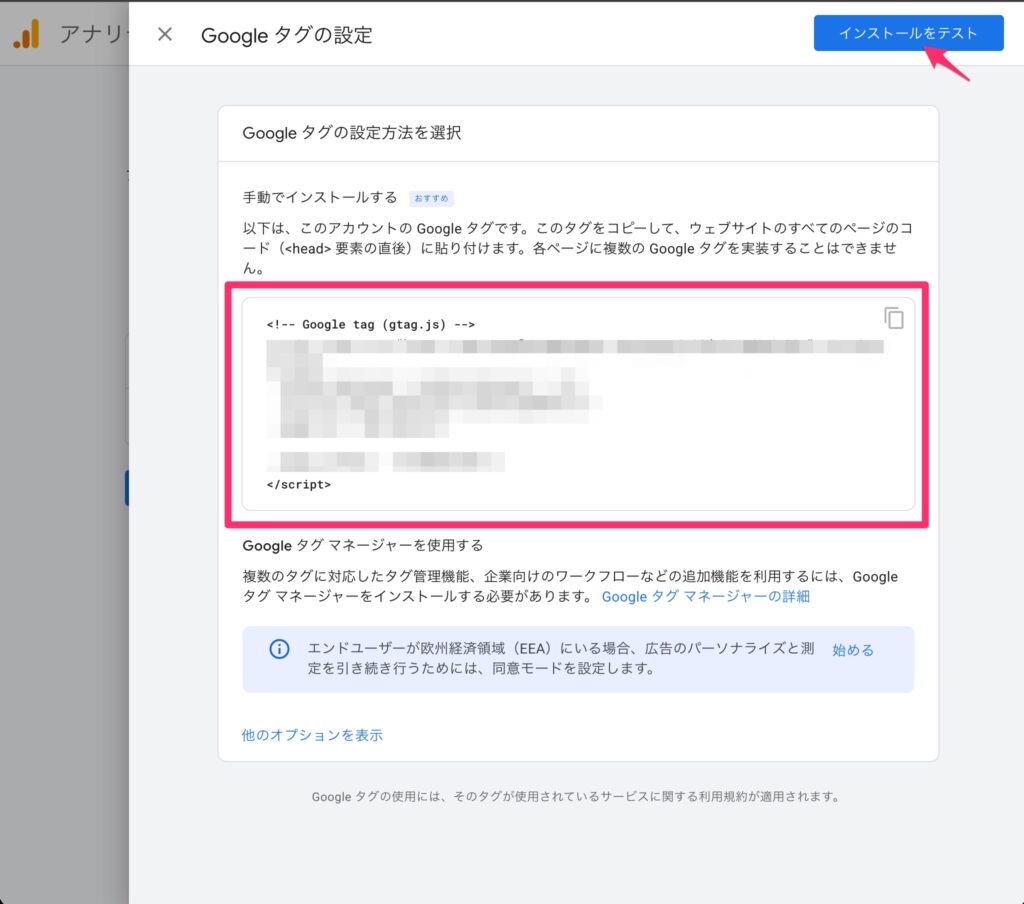Click 始める in the consent mode banner
The height and width of the screenshot is (904, 1024).
[x=852, y=650]
